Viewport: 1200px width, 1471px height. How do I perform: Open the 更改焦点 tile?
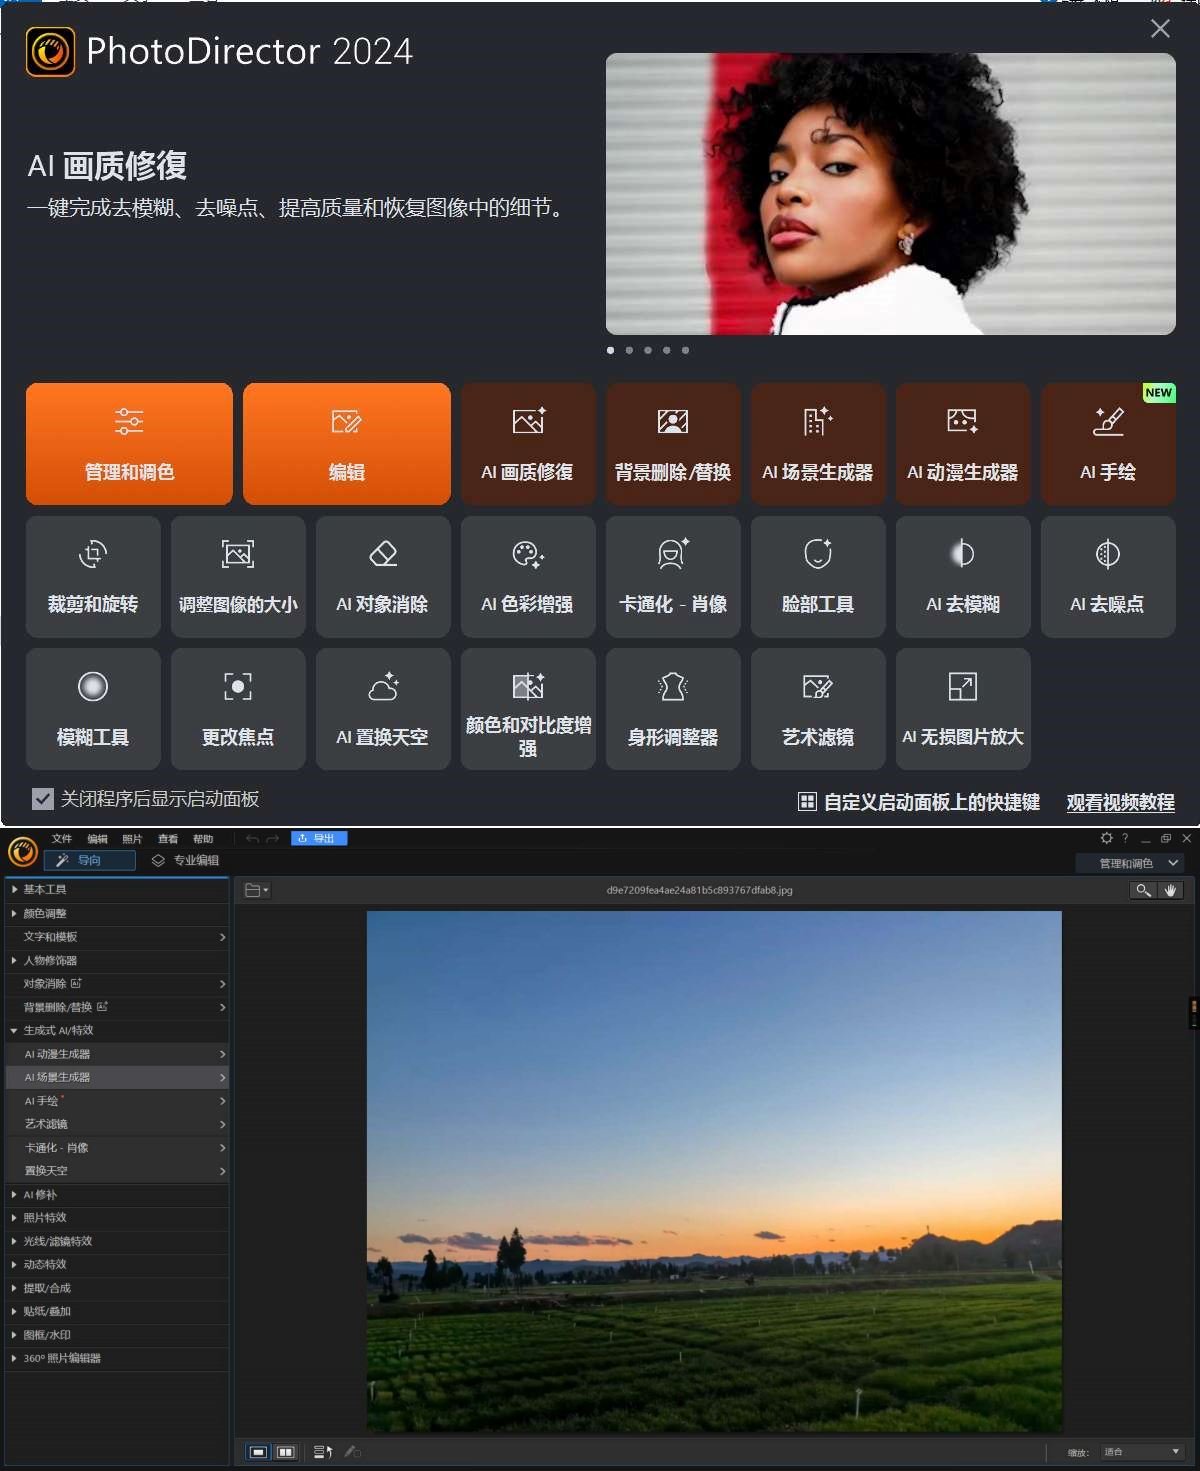(x=238, y=709)
